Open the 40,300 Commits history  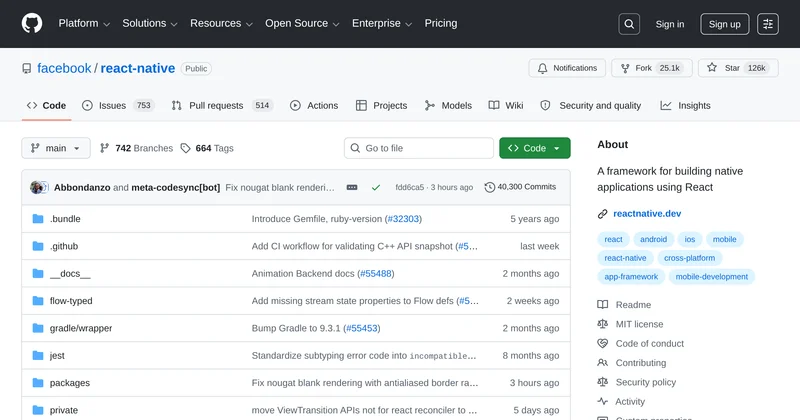pyautogui.click(x=520, y=187)
